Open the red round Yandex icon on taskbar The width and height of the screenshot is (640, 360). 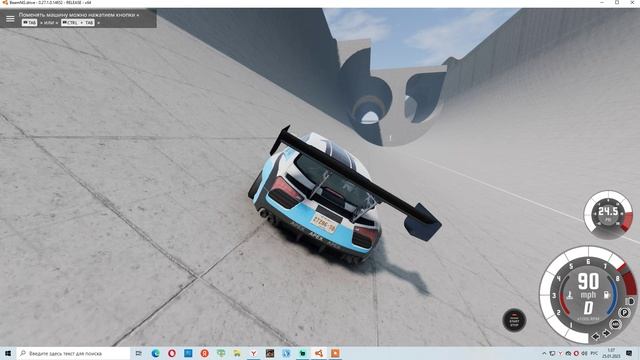204,353
